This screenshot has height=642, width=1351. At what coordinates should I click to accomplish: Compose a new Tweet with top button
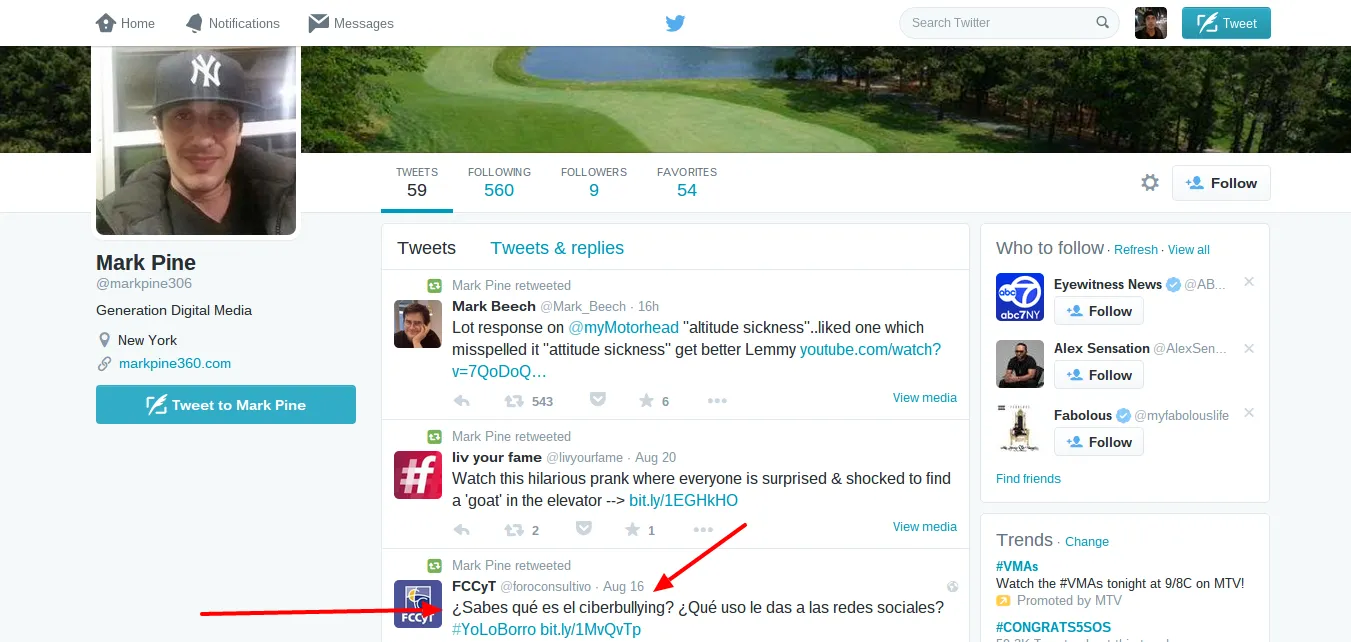pos(1226,23)
